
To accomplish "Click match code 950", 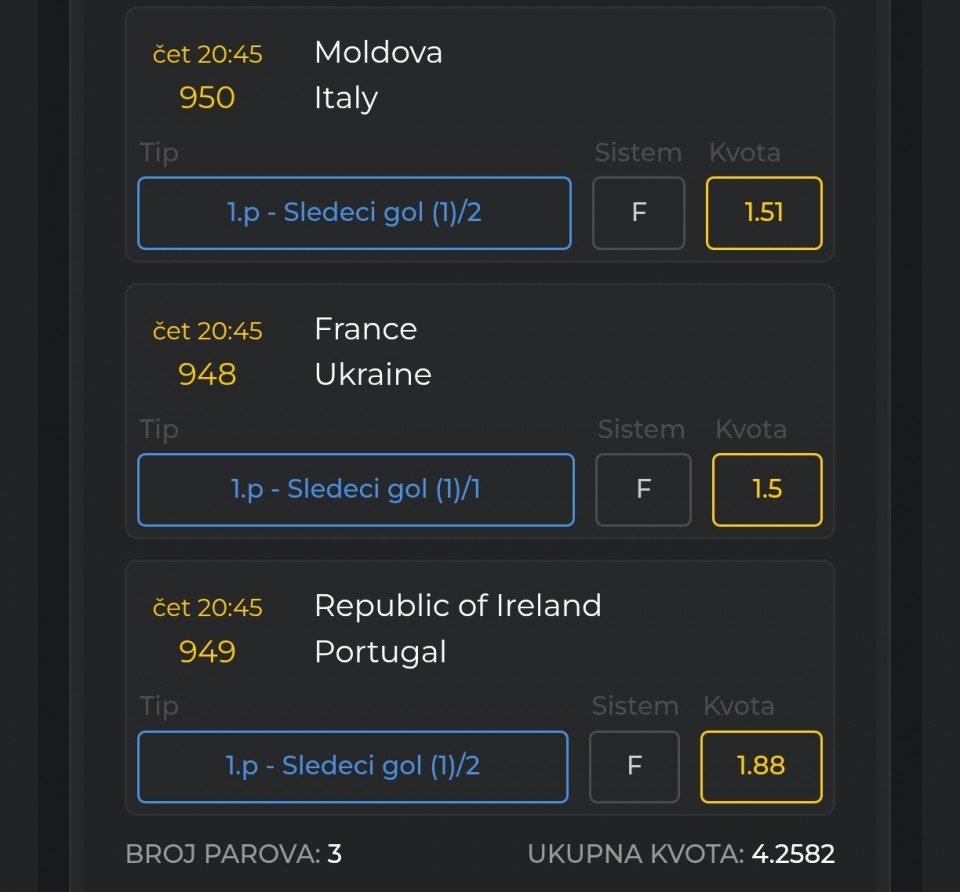I will [207, 98].
